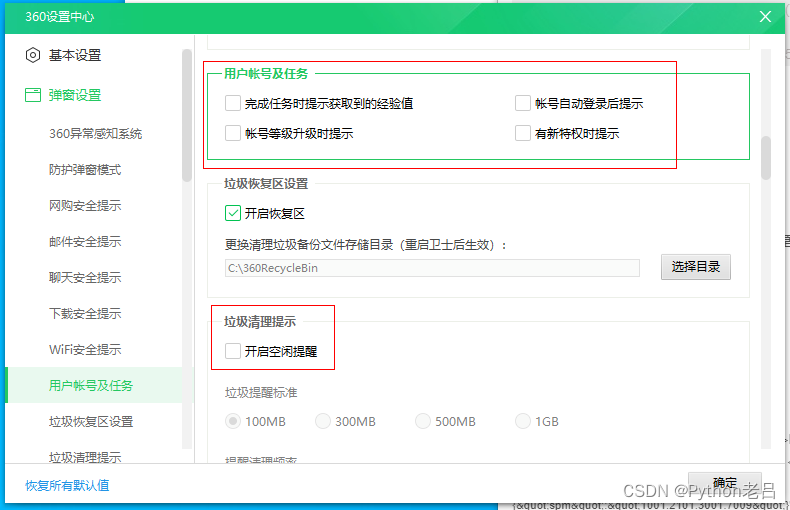Select WiFi安全提示 sidebar item

click(85, 349)
